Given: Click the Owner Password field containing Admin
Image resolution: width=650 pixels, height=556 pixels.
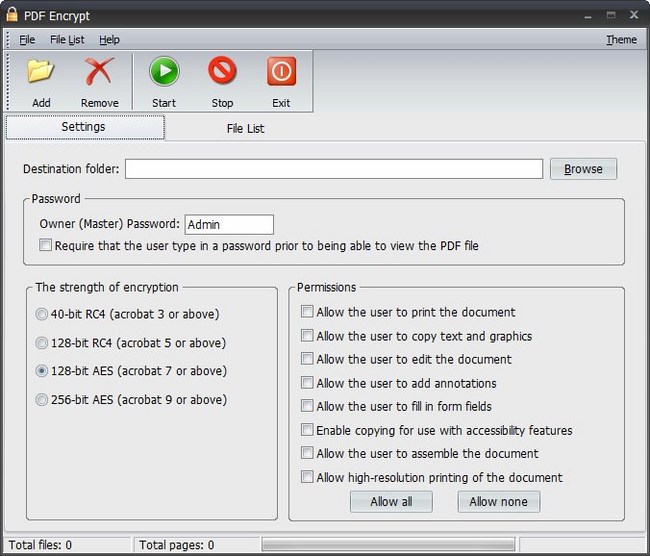Looking at the screenshot, I should 229,225.
